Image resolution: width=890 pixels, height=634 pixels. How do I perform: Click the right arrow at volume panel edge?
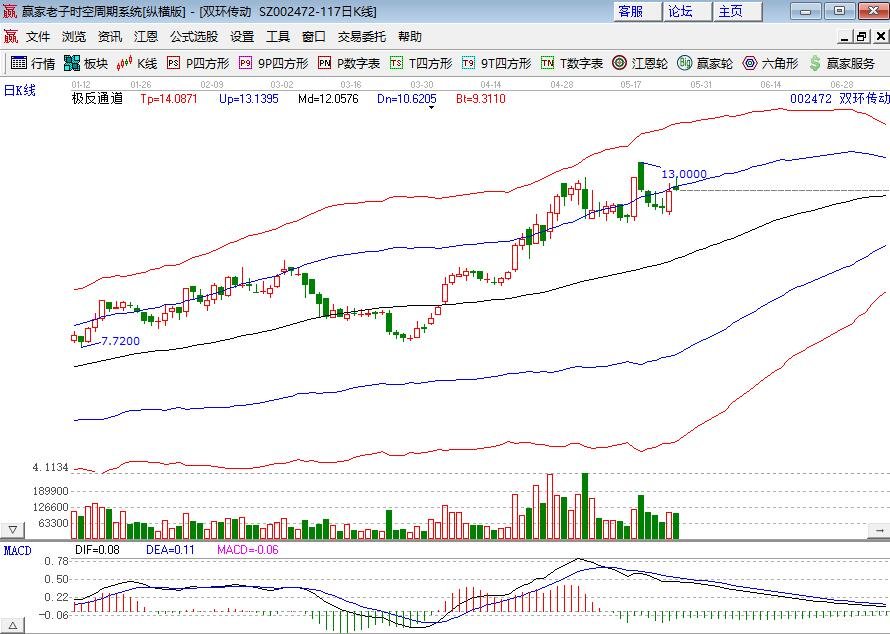[879, 530]
